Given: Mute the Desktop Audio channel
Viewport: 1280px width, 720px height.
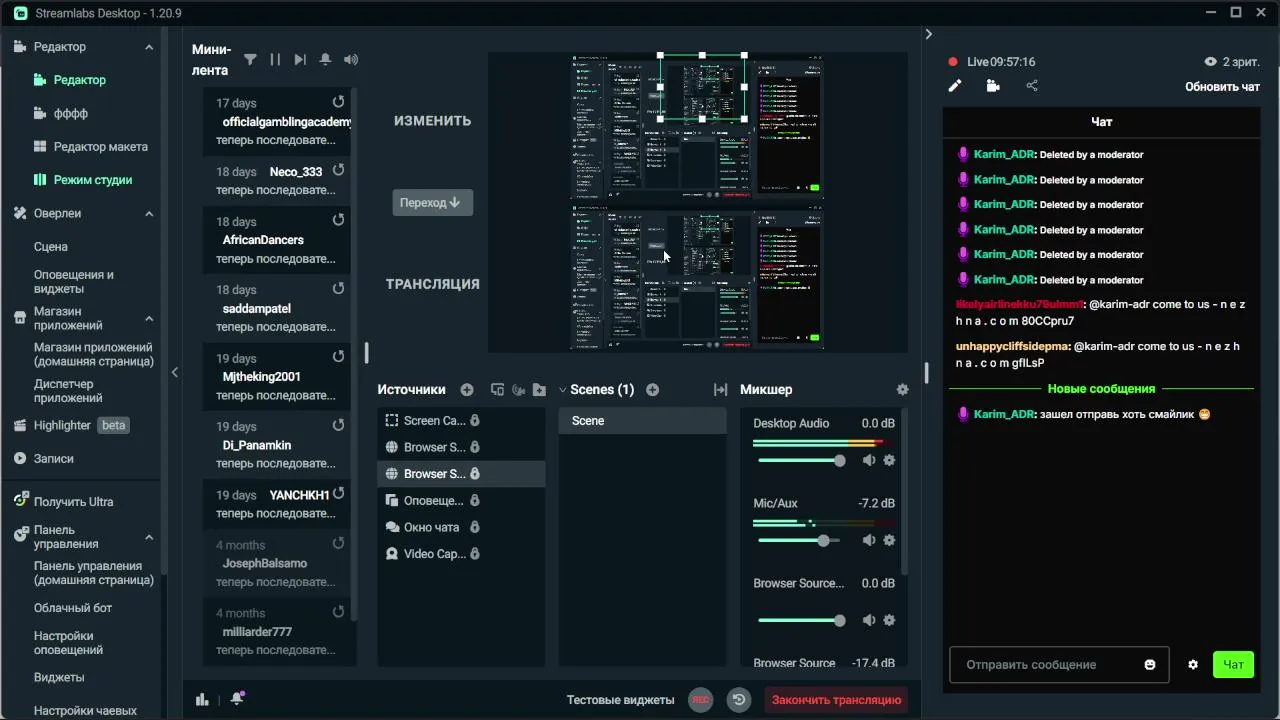Looking at the screenshot, I should pos(868,460).
